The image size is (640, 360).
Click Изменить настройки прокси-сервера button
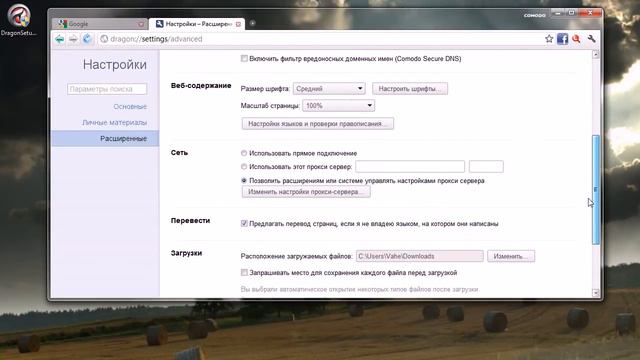click(x=306, y=192)
